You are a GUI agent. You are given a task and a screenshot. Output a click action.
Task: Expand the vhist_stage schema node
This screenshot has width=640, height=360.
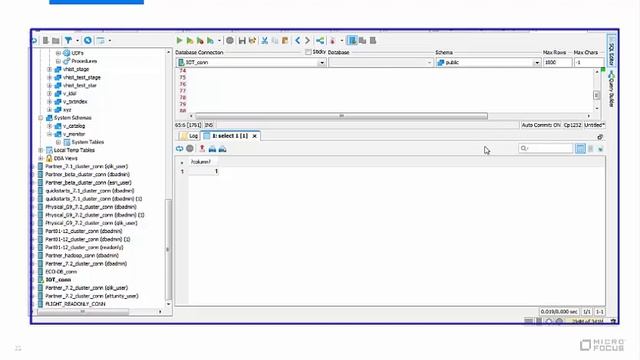pos(49,69)
